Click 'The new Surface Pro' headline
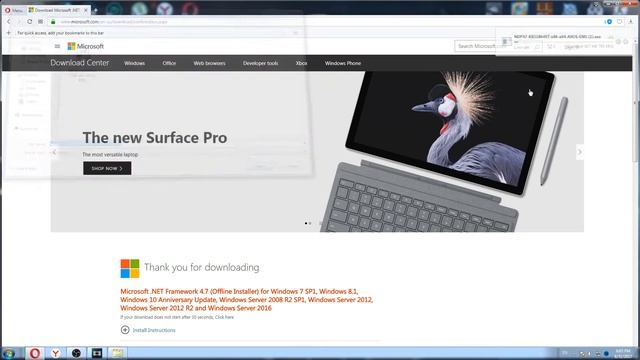The width and height of the screenshot is (640, 360). coord(155,138)
